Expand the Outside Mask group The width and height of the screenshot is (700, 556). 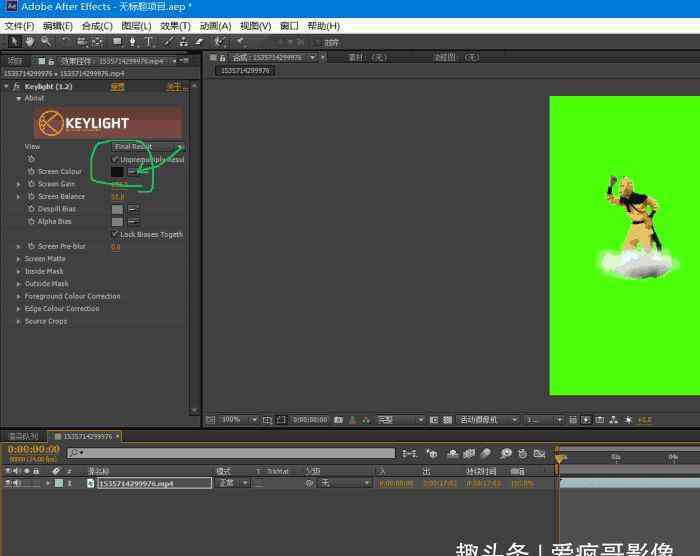coord(18,284)
